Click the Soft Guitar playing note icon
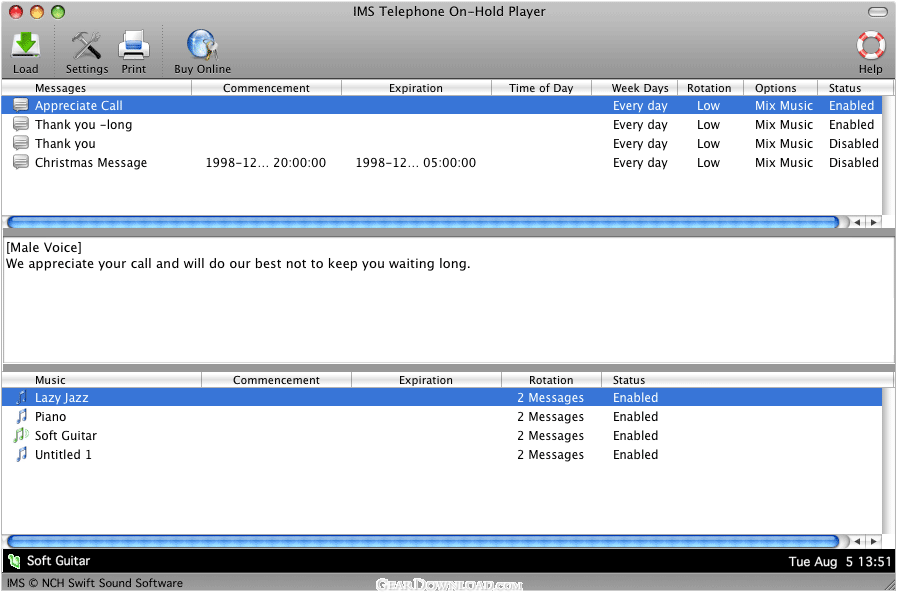 [21, 435]
